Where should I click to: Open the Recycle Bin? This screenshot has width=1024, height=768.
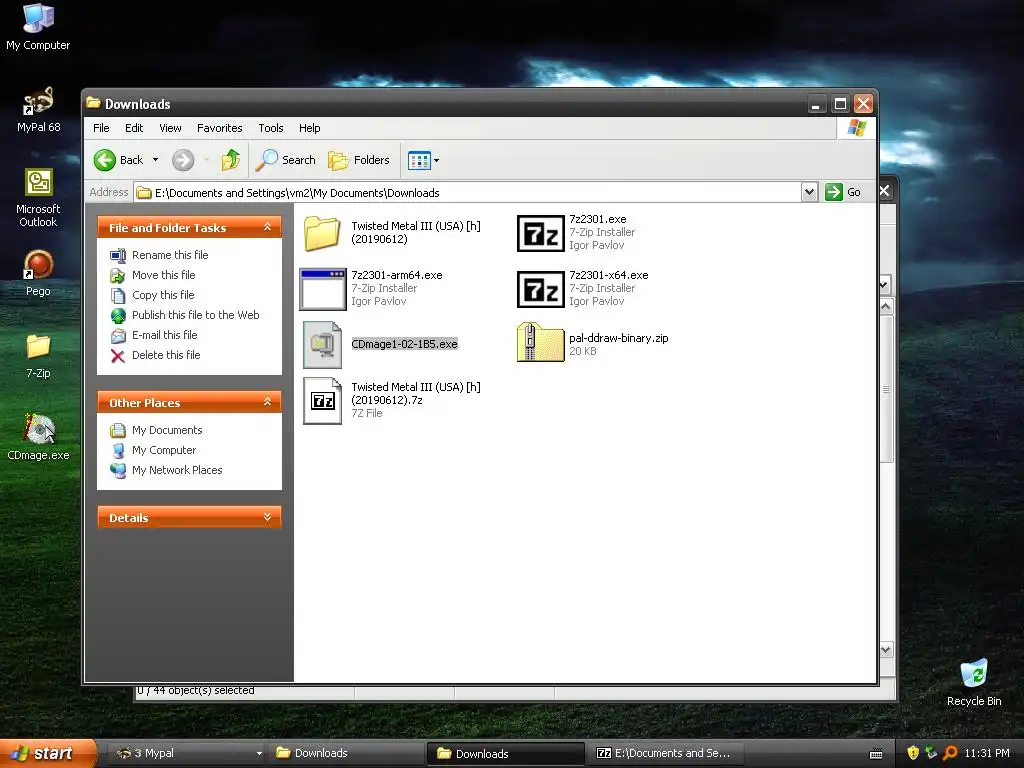[974, 682]
